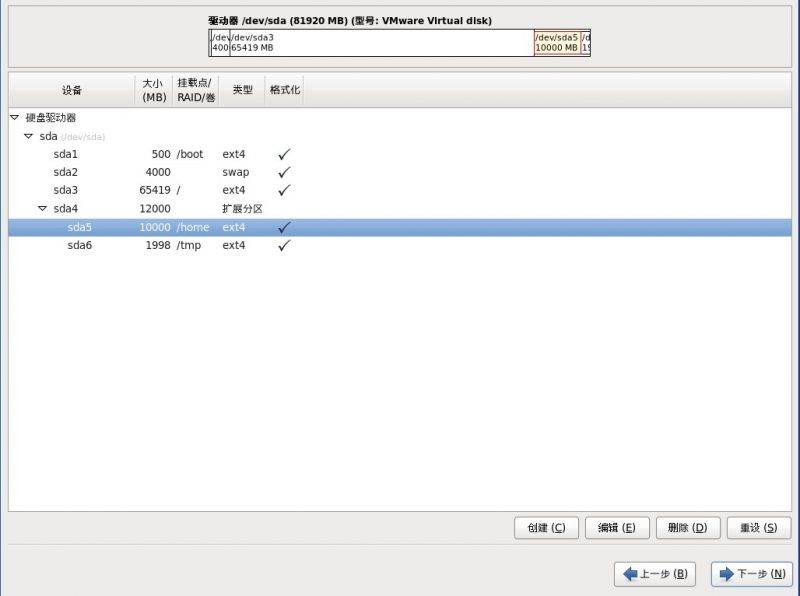Viewport: 800px width, 596px height.
Task: Click the 下一步 (N) next button
Action: 751,574
